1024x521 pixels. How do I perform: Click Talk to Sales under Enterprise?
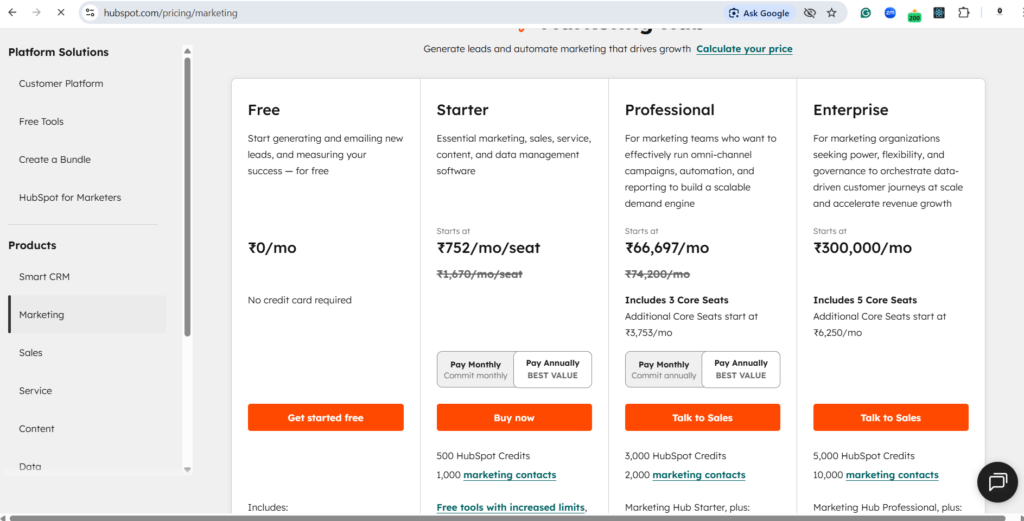(x=890, y=418)
